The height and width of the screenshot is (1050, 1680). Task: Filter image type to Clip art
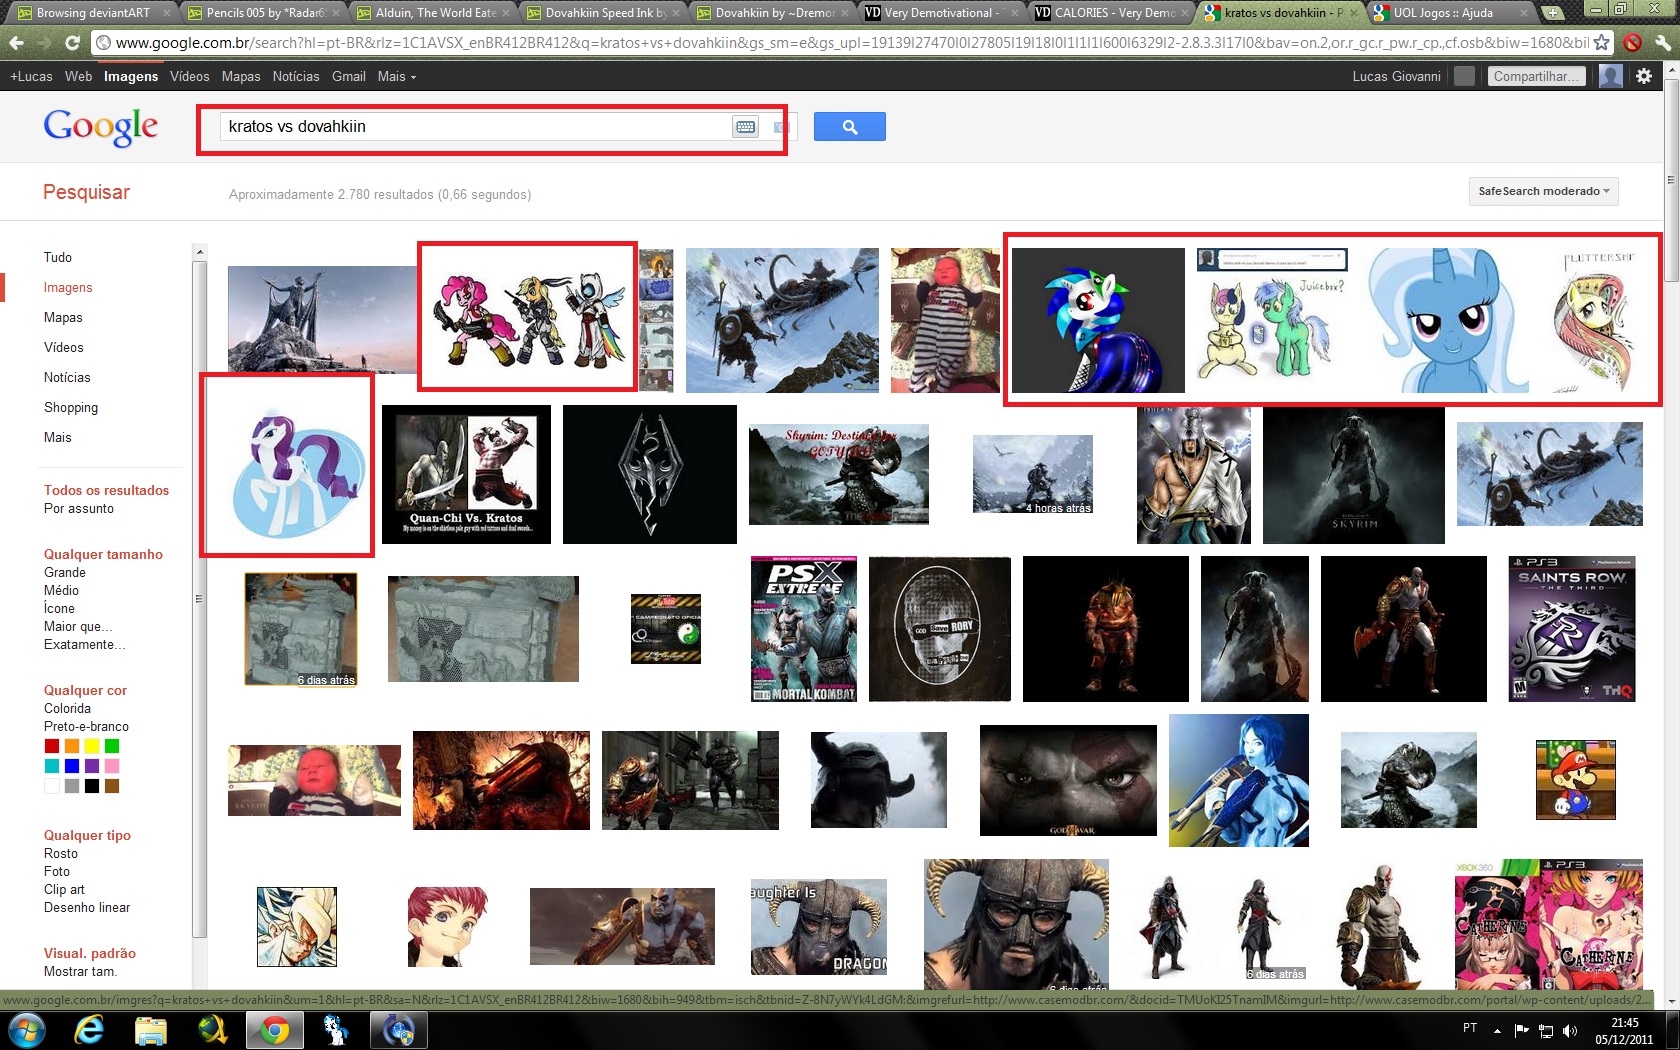(x=64, y=889)
